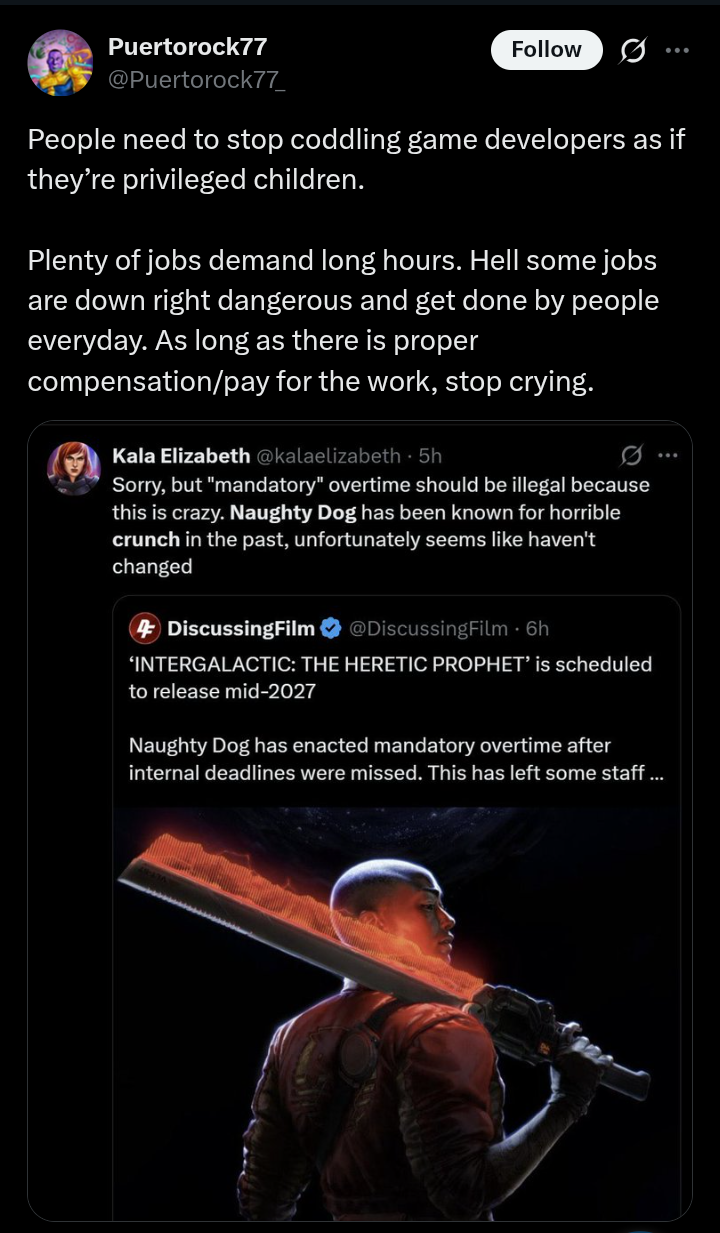Open the 6h timestamp on DiscussingFilm's post
This screenshot has width=720, height=1233.
(537, 628)
